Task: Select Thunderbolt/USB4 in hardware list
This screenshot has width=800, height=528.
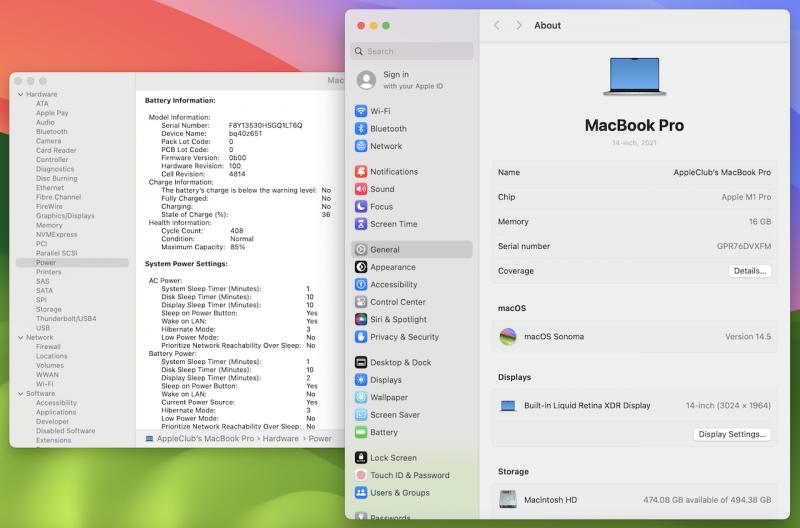Action: pos(66,318)
